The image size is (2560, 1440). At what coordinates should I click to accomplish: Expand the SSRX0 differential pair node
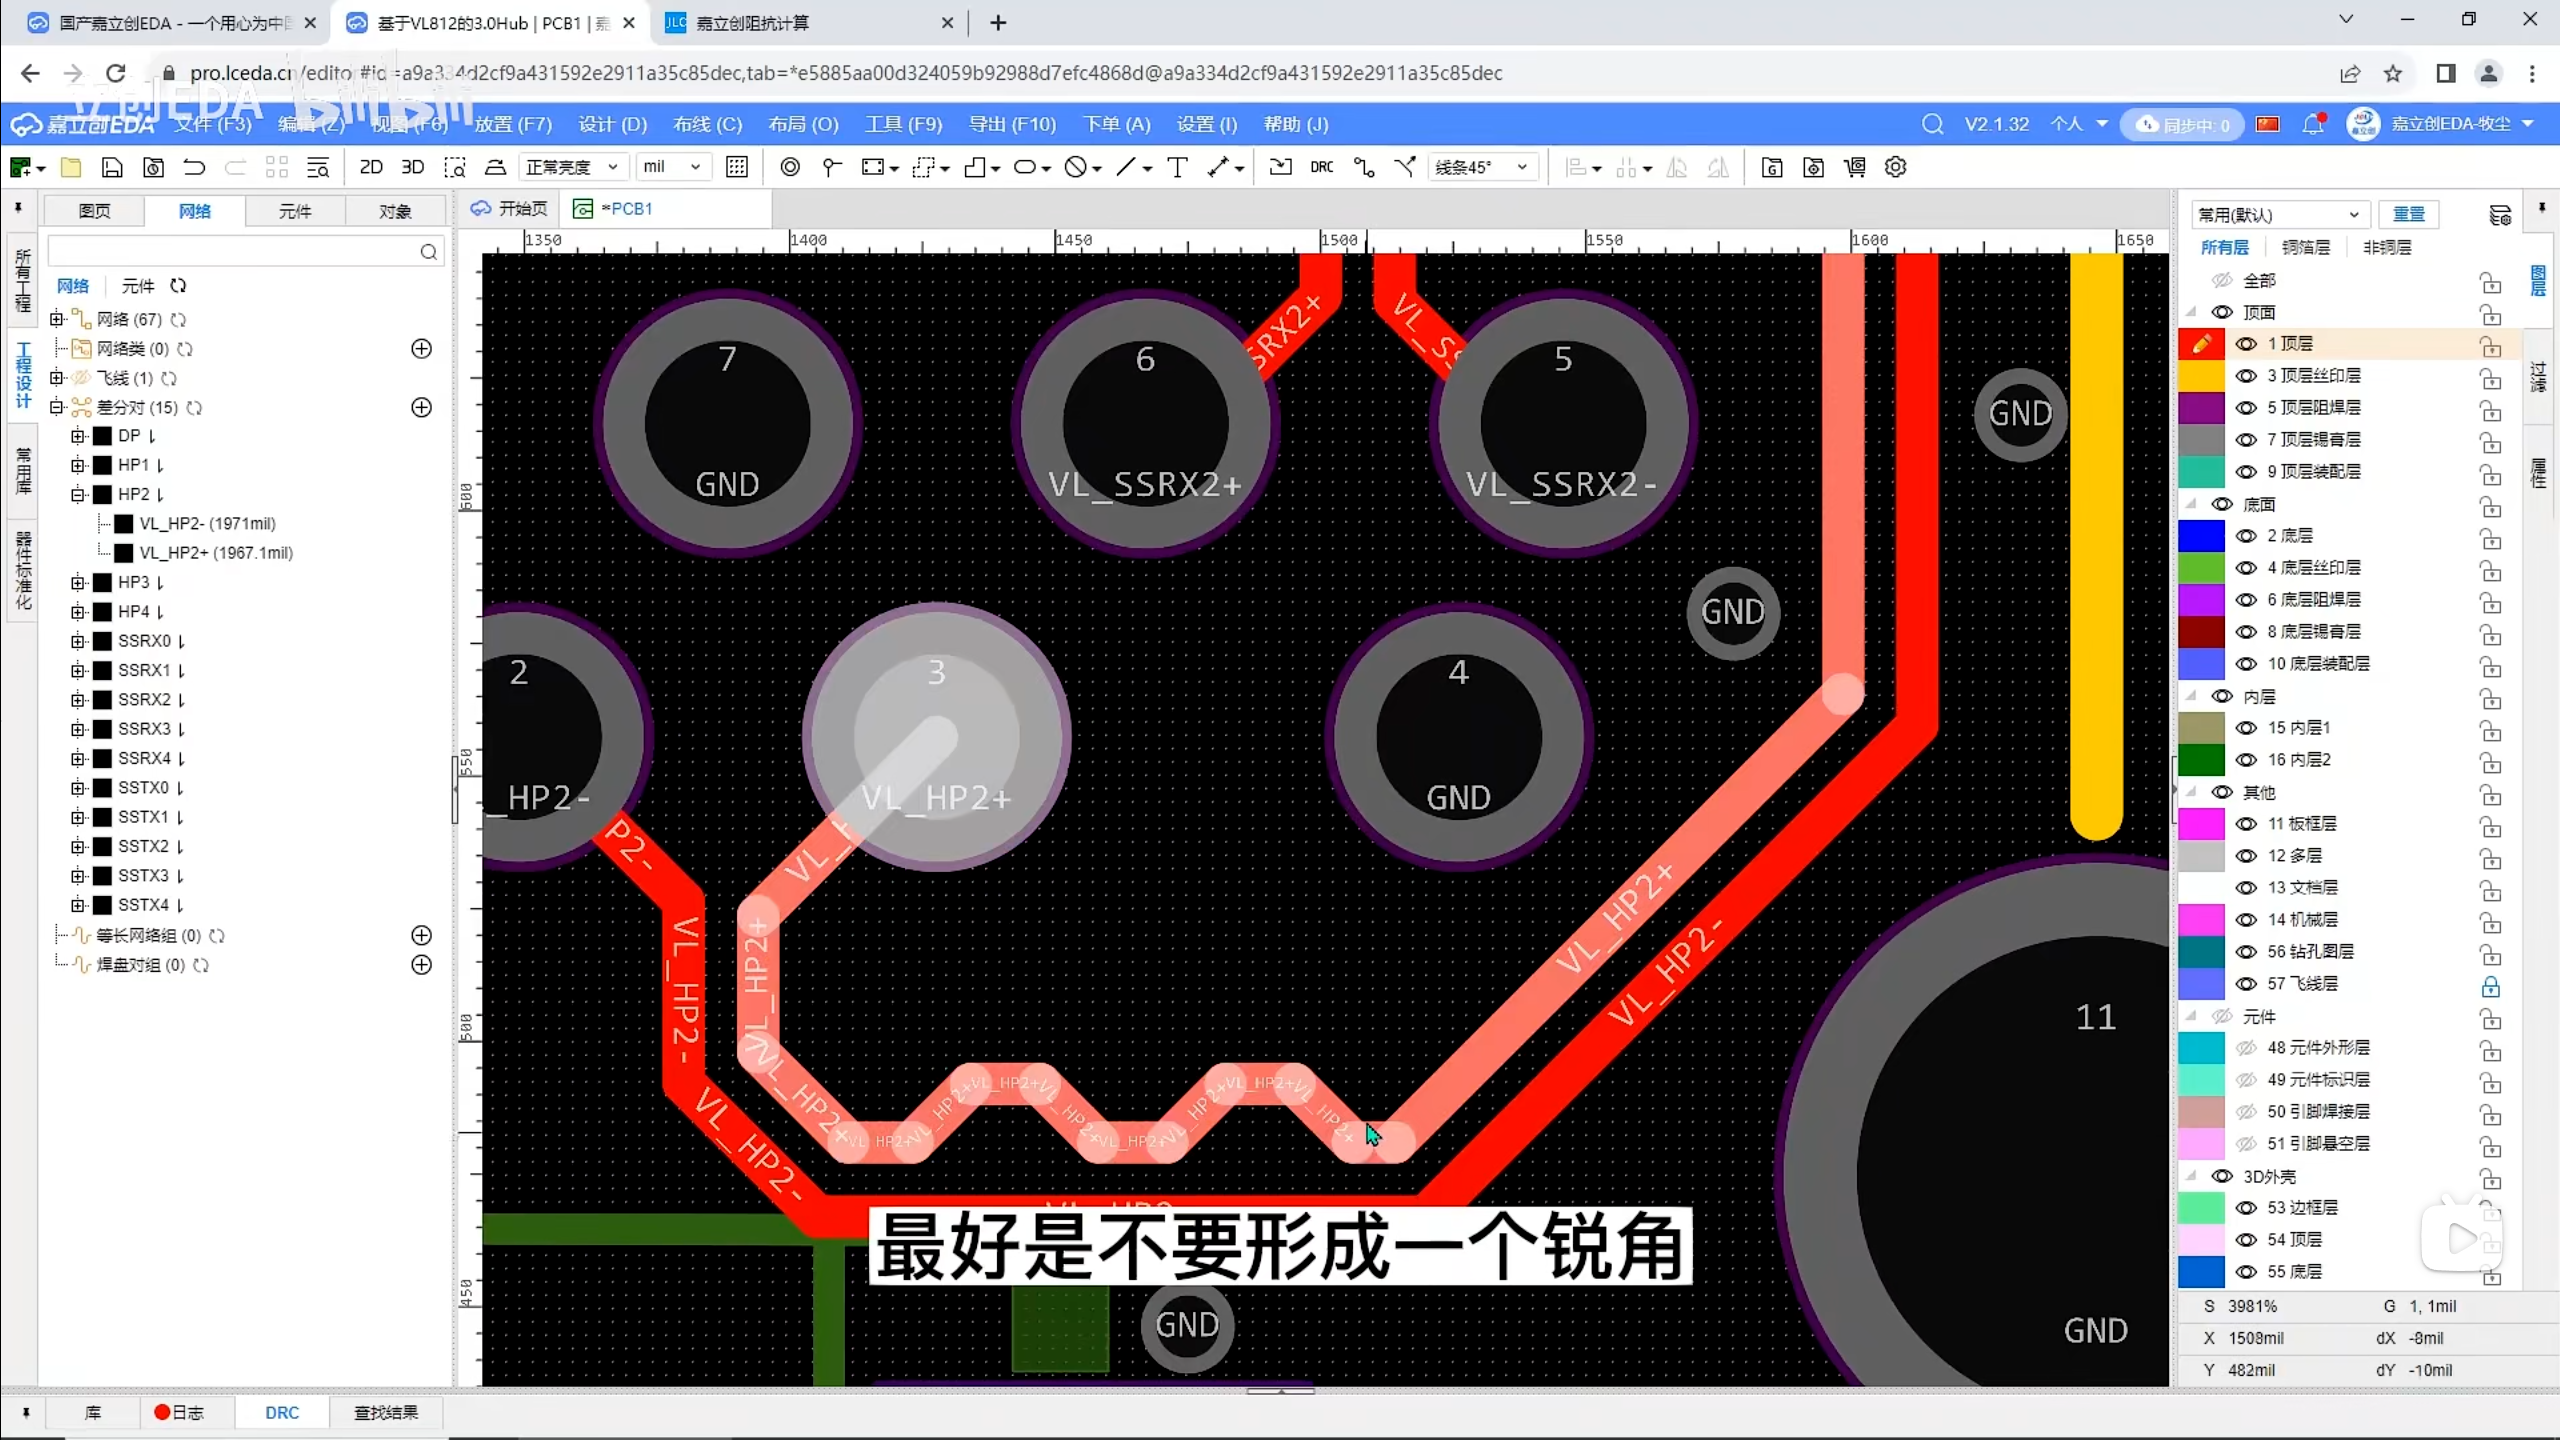(78, 641)
